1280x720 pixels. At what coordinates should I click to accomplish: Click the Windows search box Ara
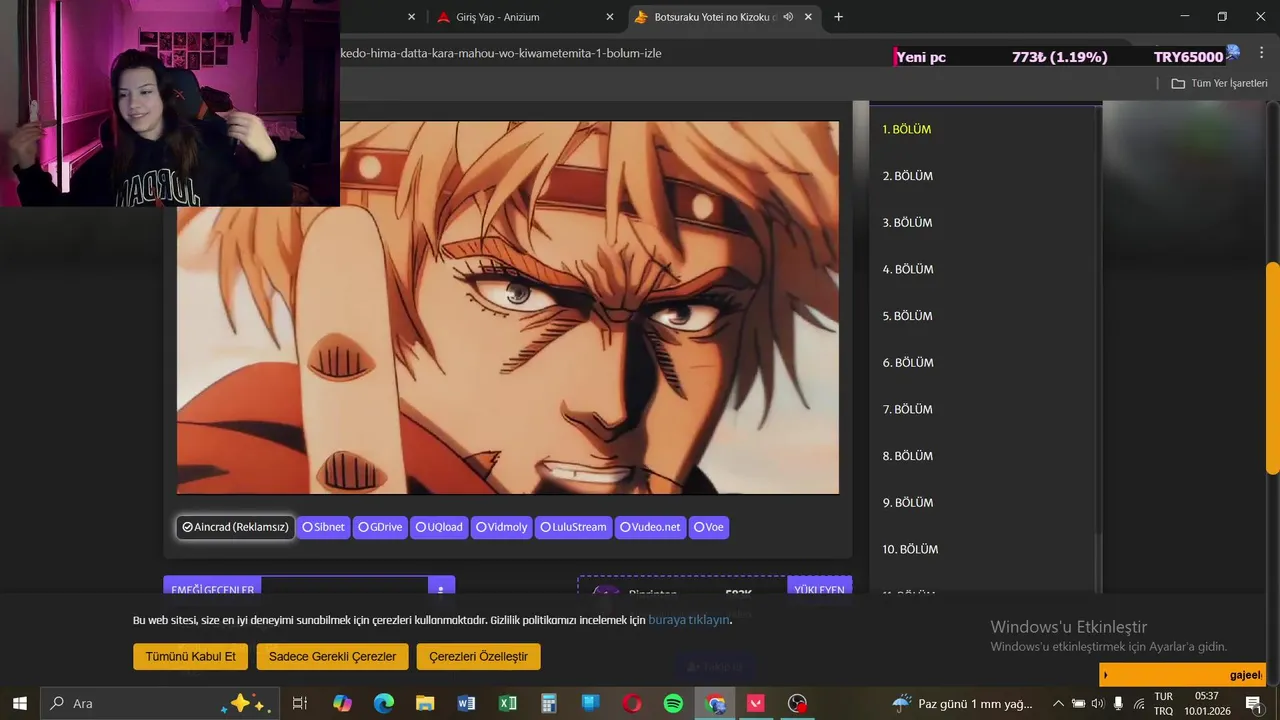pyautogui.click(x=158, y=703)
